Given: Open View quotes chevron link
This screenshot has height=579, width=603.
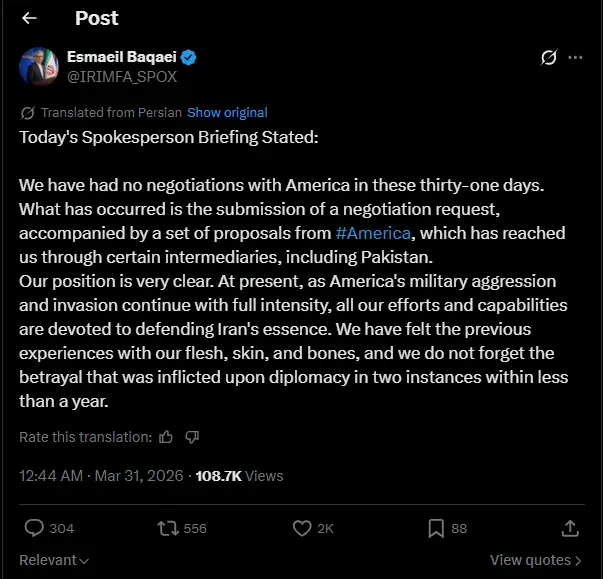Looking at the screenshot, I should point(535,560).
